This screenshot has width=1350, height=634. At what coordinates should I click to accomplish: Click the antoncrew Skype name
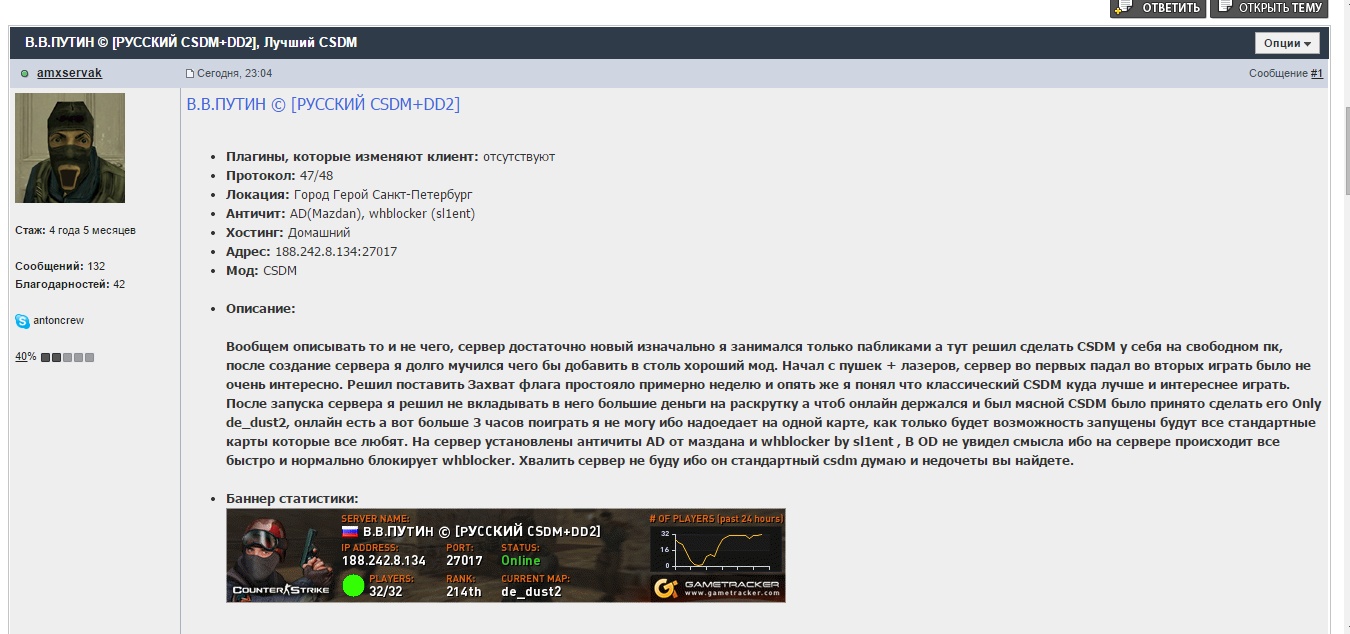click(x=61, y=321)
